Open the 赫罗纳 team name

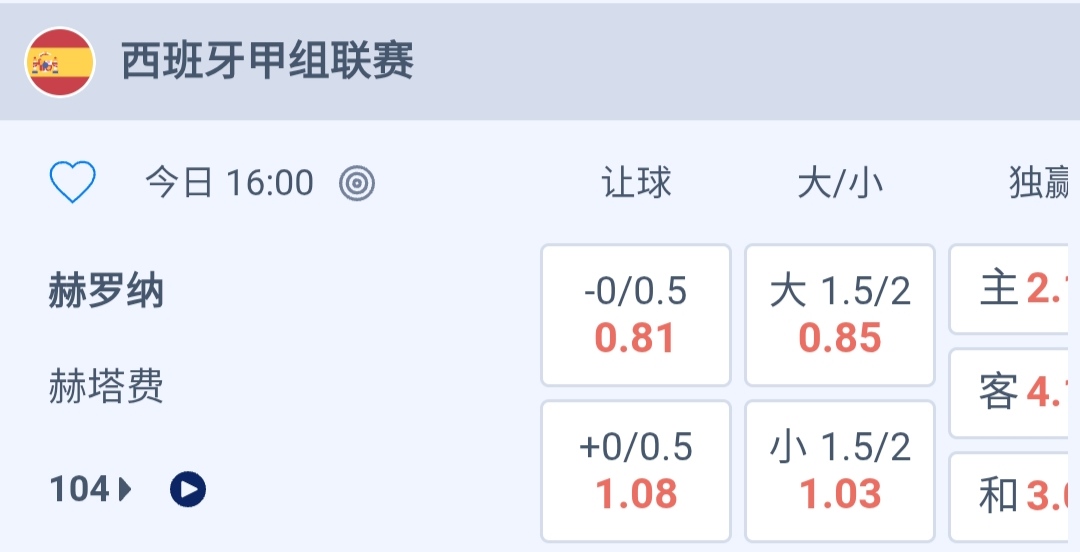pyautogui.click(x=106, y=293)
